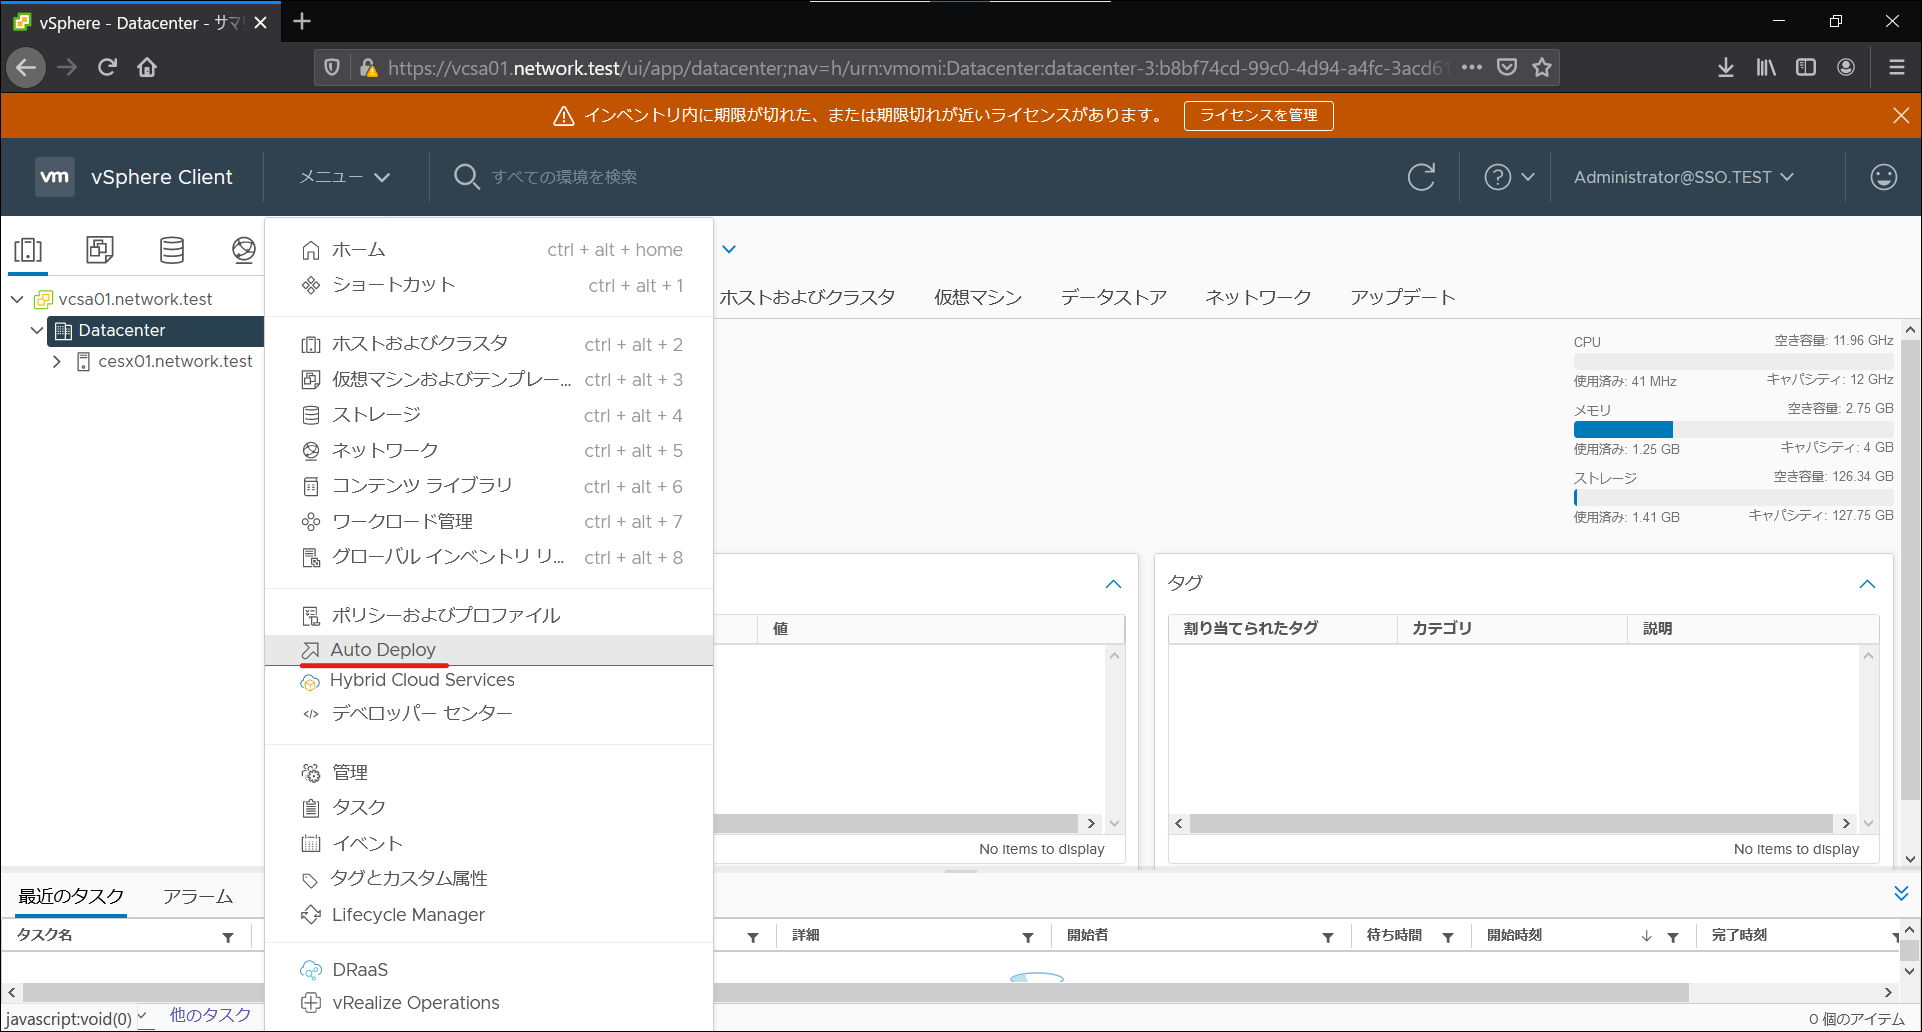1922x1032 pixels.
Task: Open a new browser tab
Action: pos(302,21)
